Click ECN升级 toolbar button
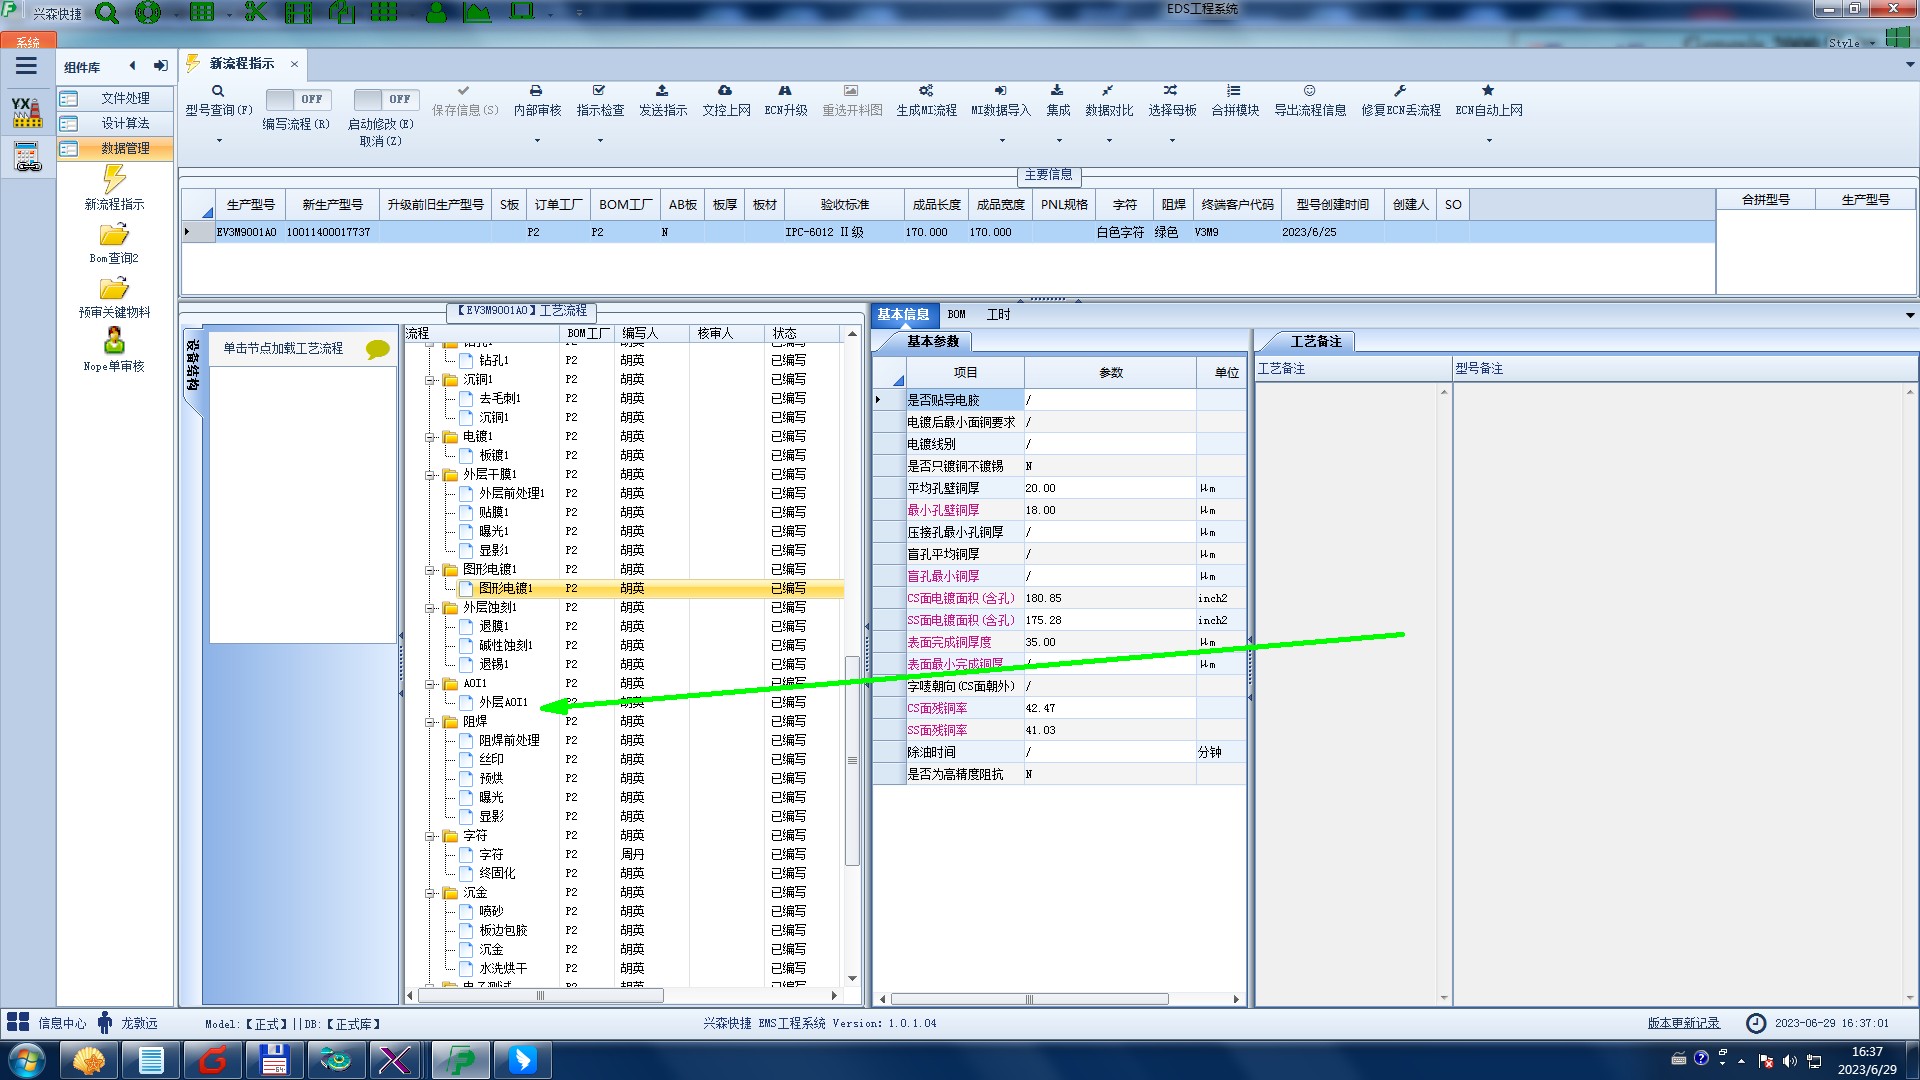This screenshot has height=1080, width=1920. click(x=786, y=100)
